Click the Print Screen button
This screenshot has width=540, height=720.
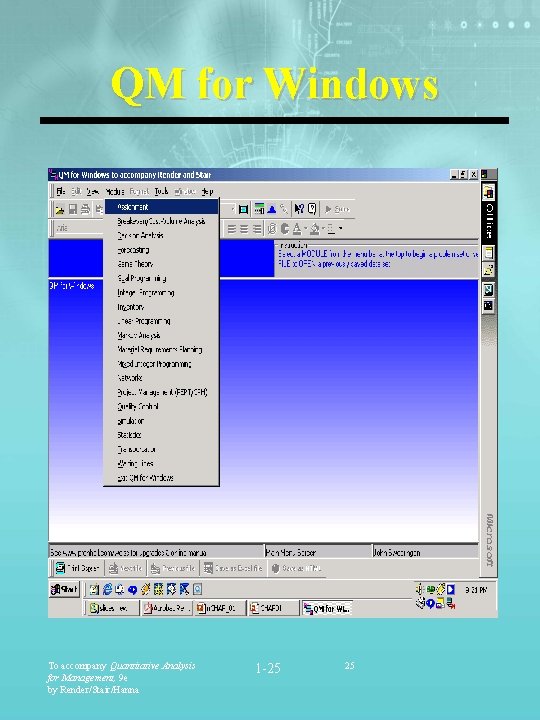click(x=77, y=568)
